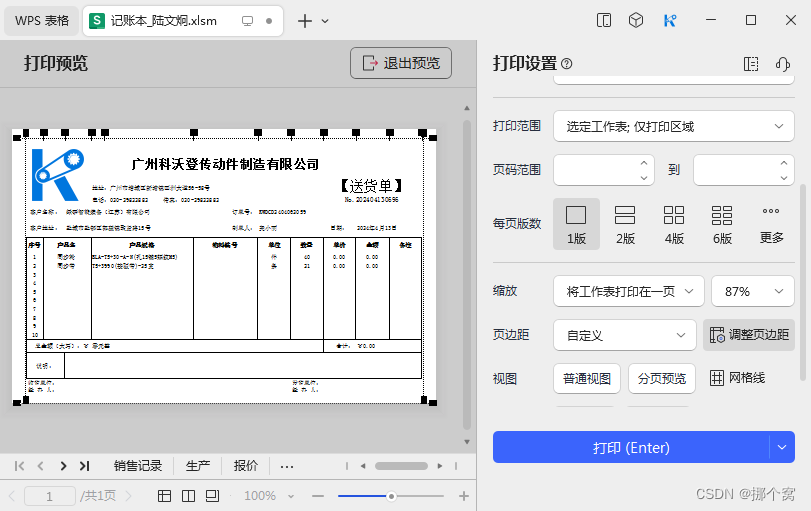Screen dimensions: 811x511
Task: Click the zoom out minus icon
Action: (x=318, y=496)
